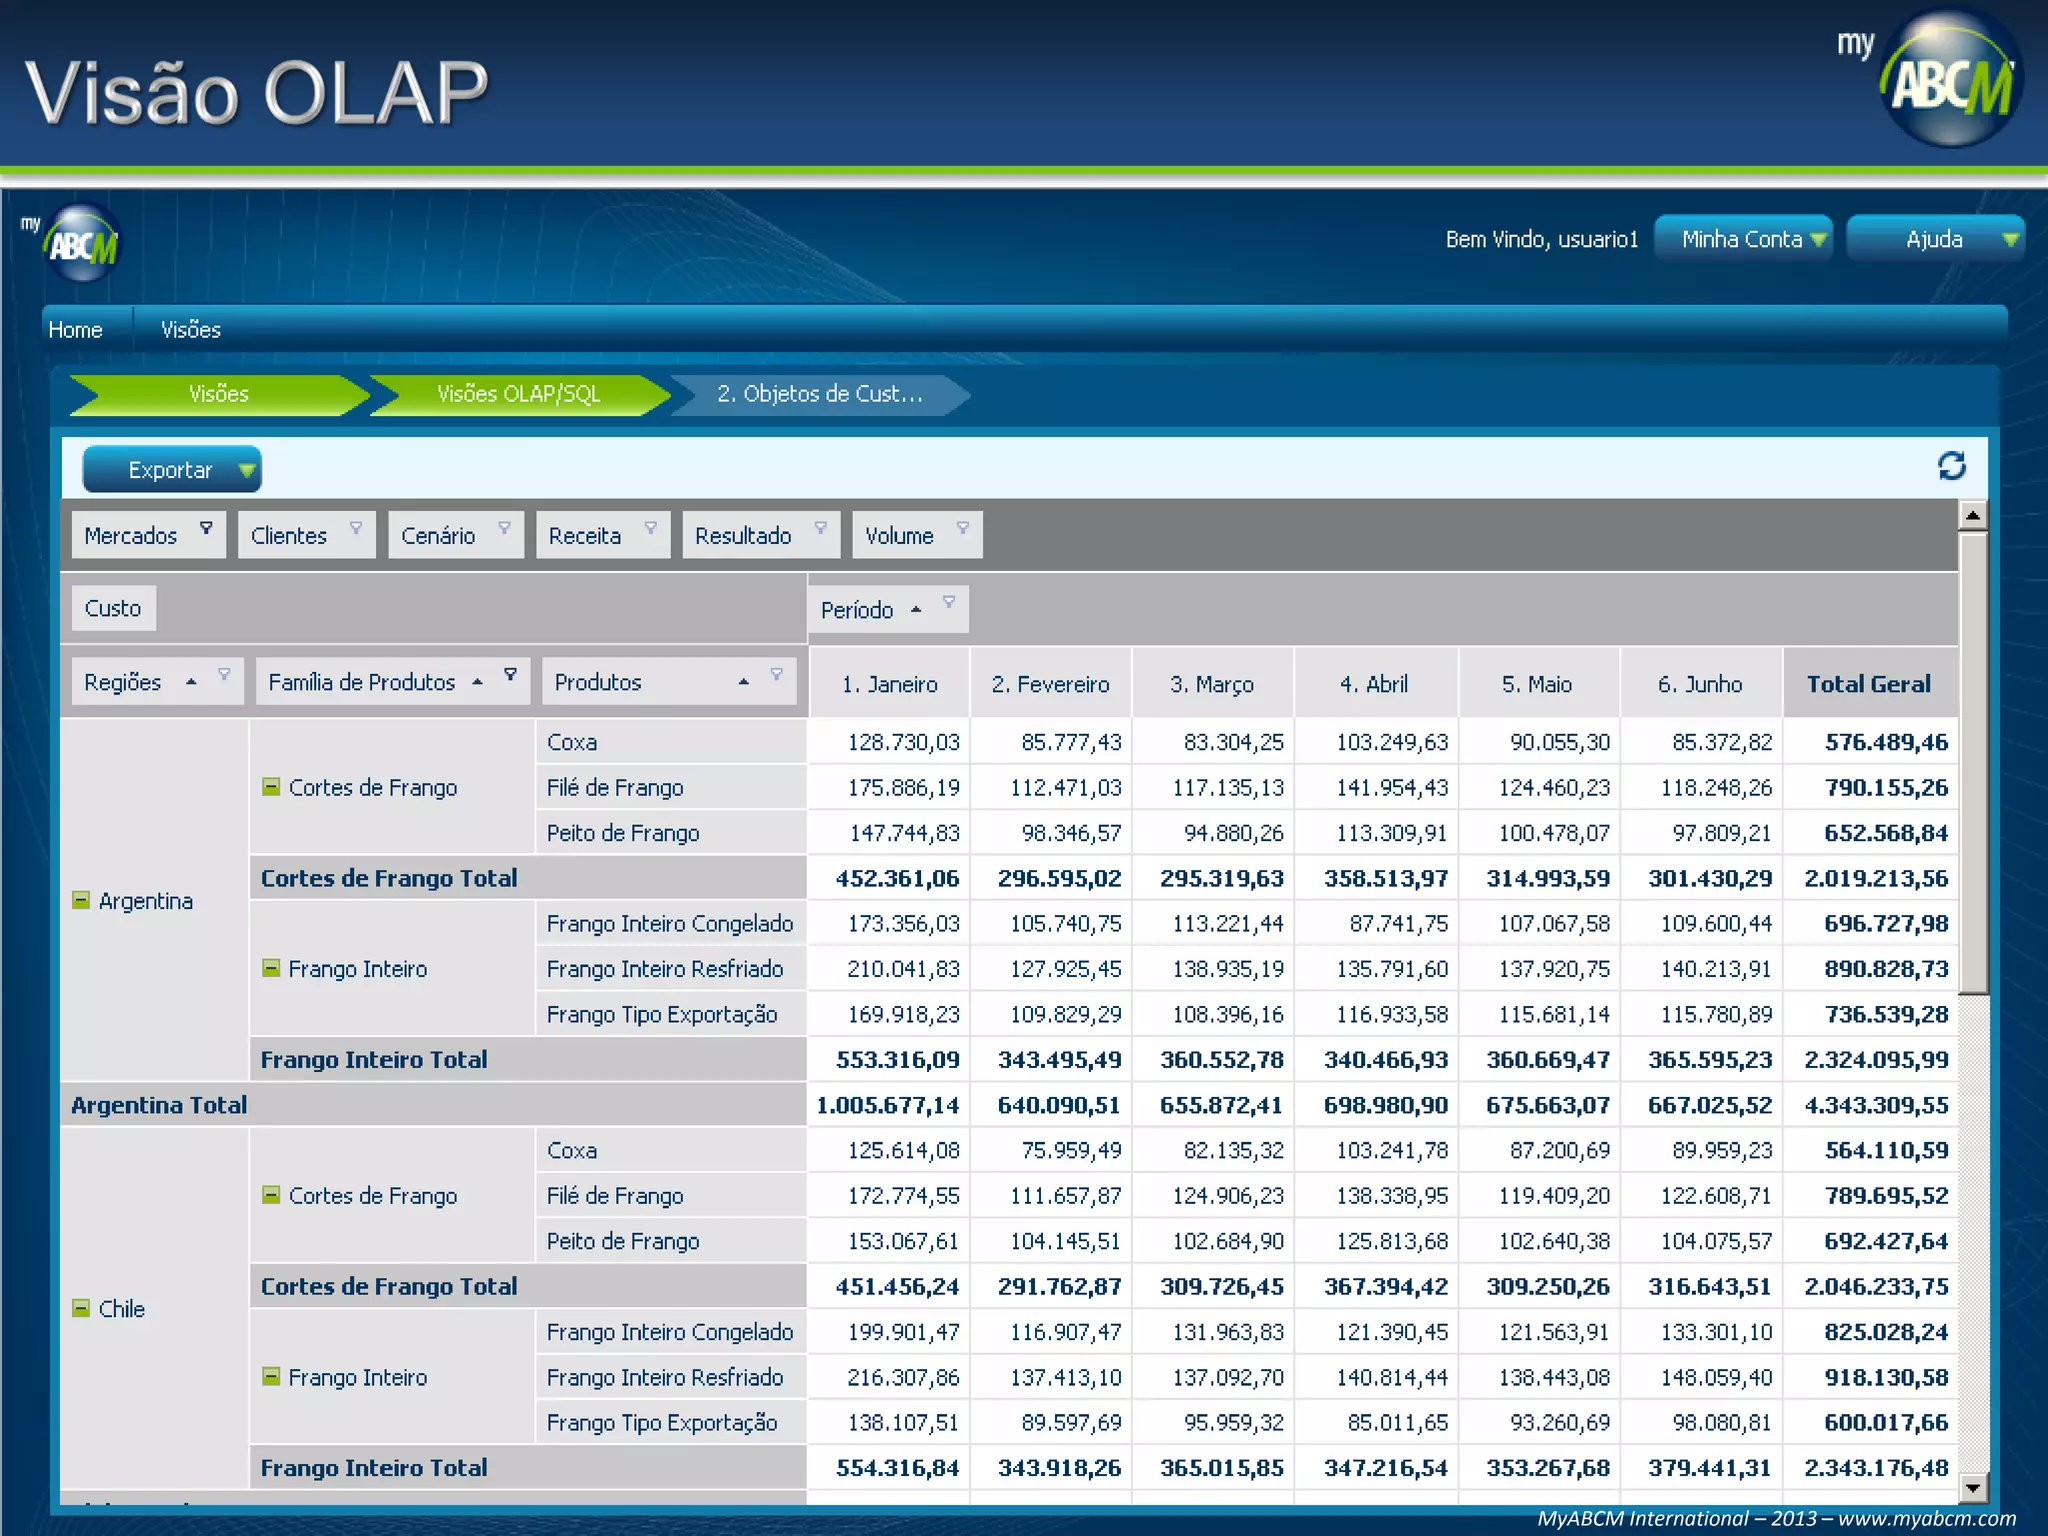Collapse the Argentina region row
The width and height of the screenshot is (2048, 1536).
(x=81, y=900)
